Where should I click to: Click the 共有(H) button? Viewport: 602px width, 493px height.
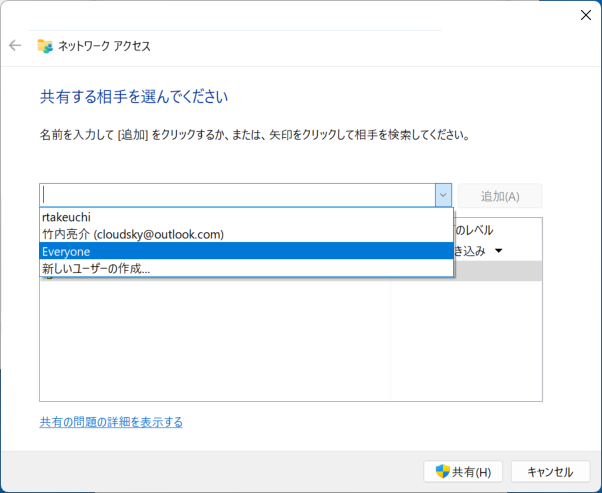click(463, 471)
